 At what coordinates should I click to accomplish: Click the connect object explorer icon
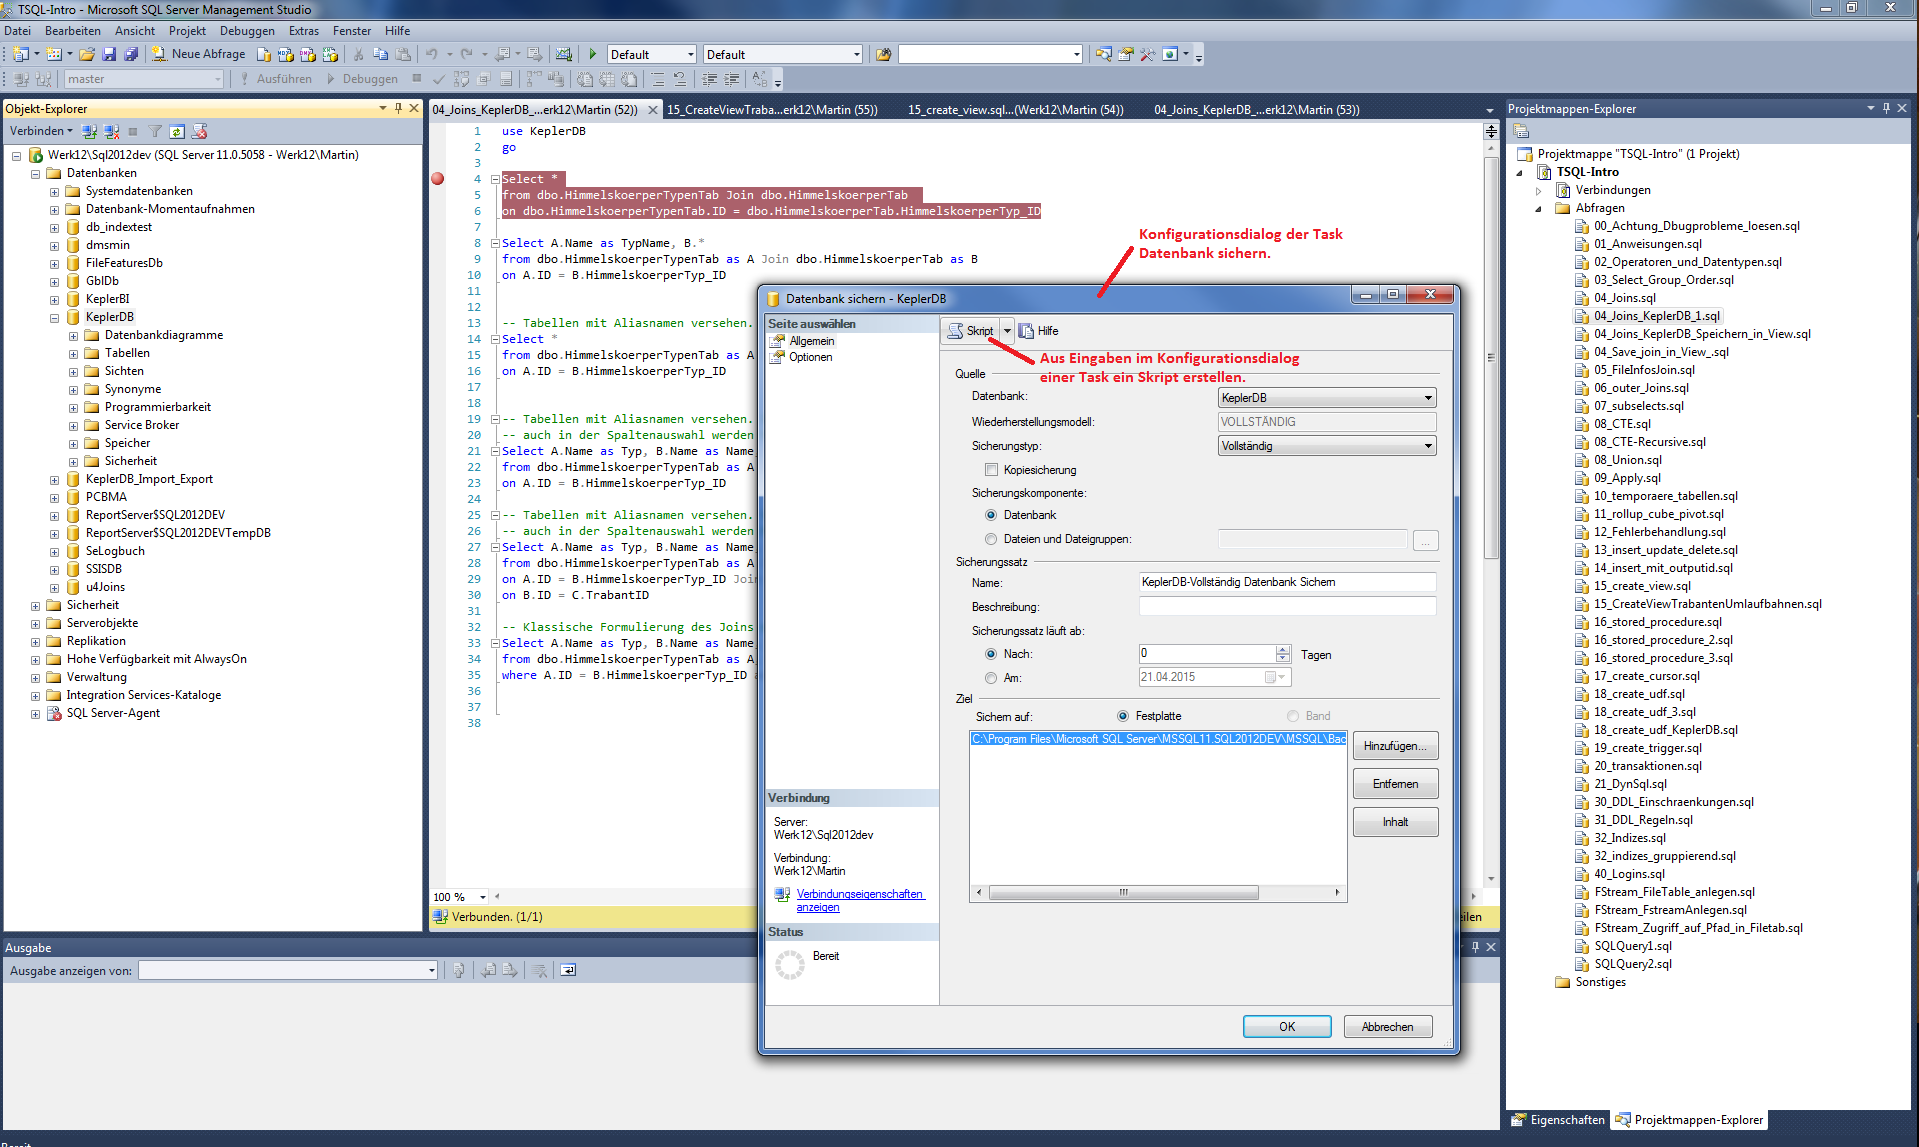(x=89, y=131)
